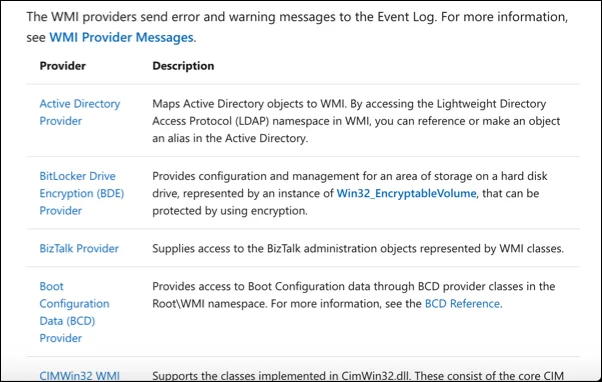Follow the BCD Reference link
The image size is (602, 382).
click(462, 304)
